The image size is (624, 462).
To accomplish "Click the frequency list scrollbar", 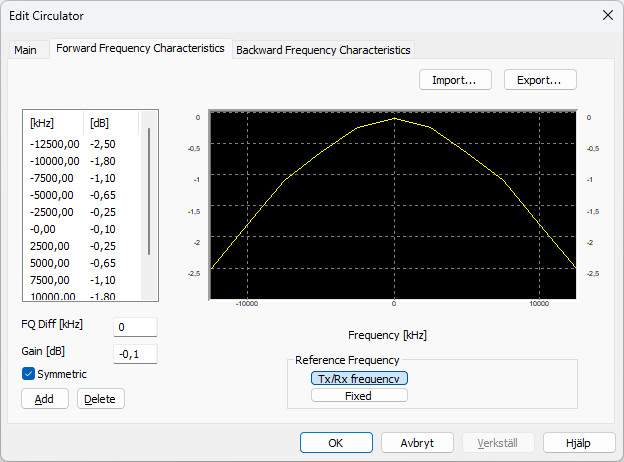I will 150,190.
